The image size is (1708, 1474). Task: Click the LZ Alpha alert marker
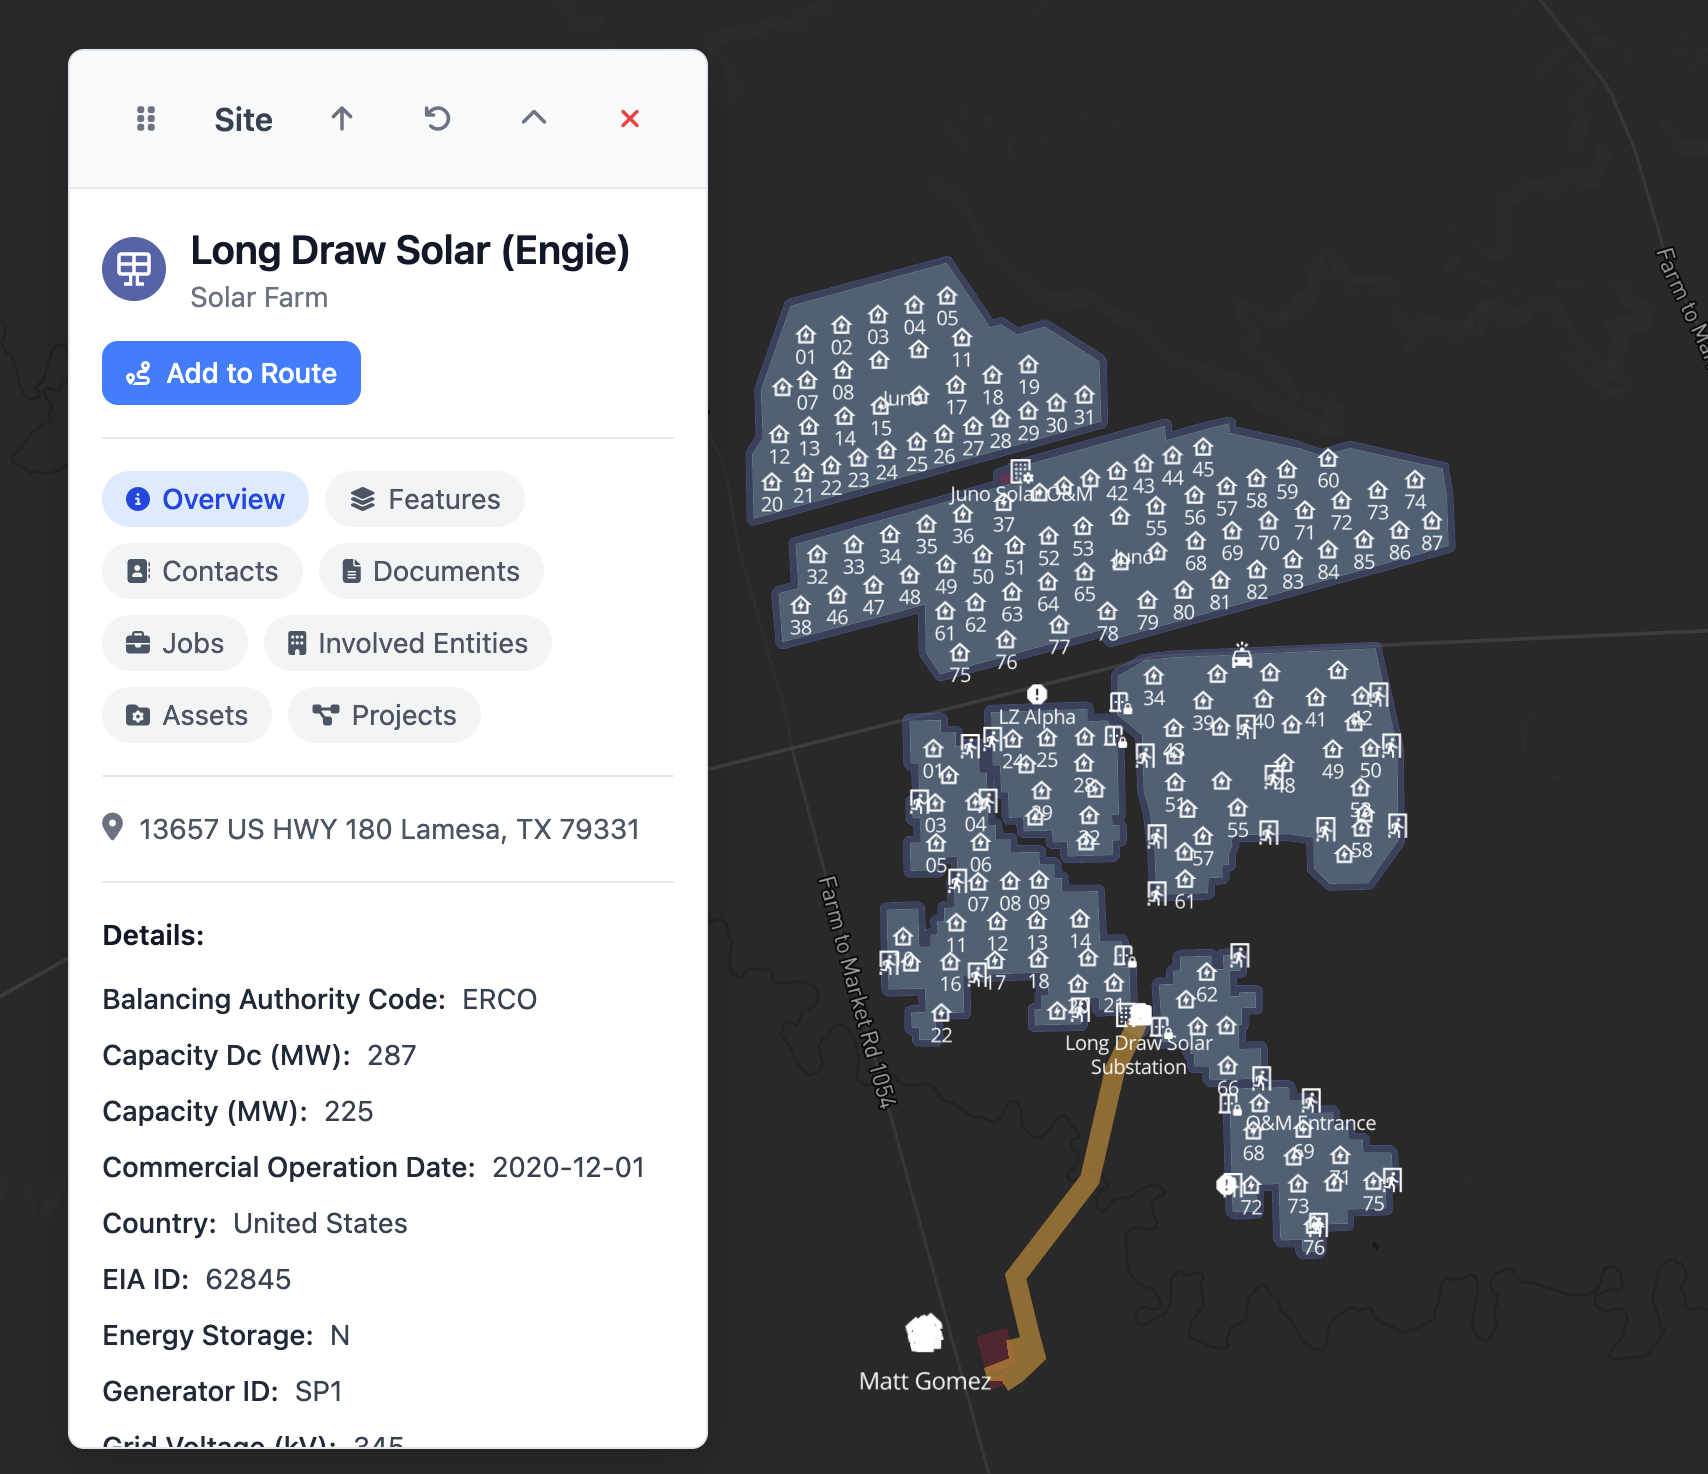coord(1037,693)
